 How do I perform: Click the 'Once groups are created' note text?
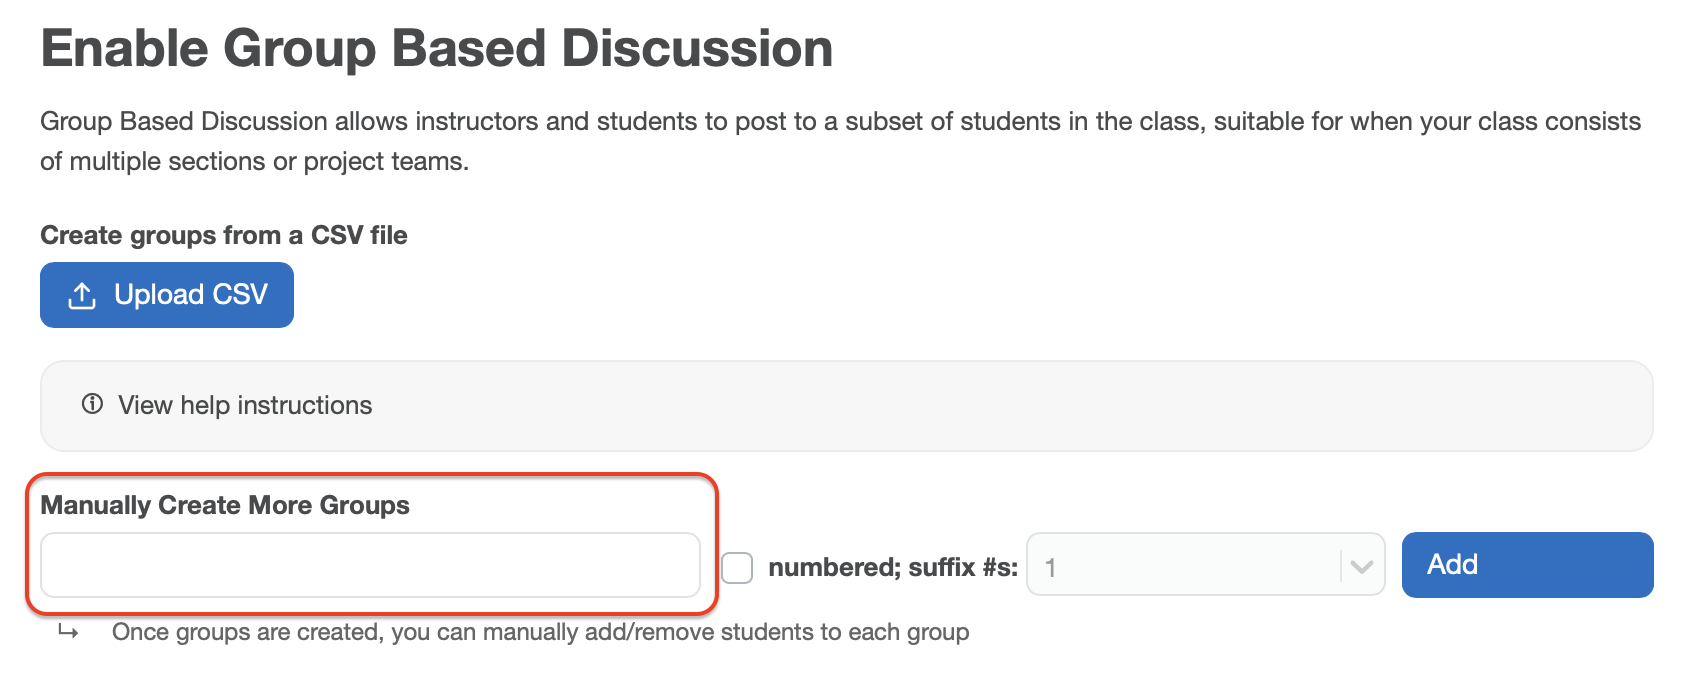pos(540,632)
